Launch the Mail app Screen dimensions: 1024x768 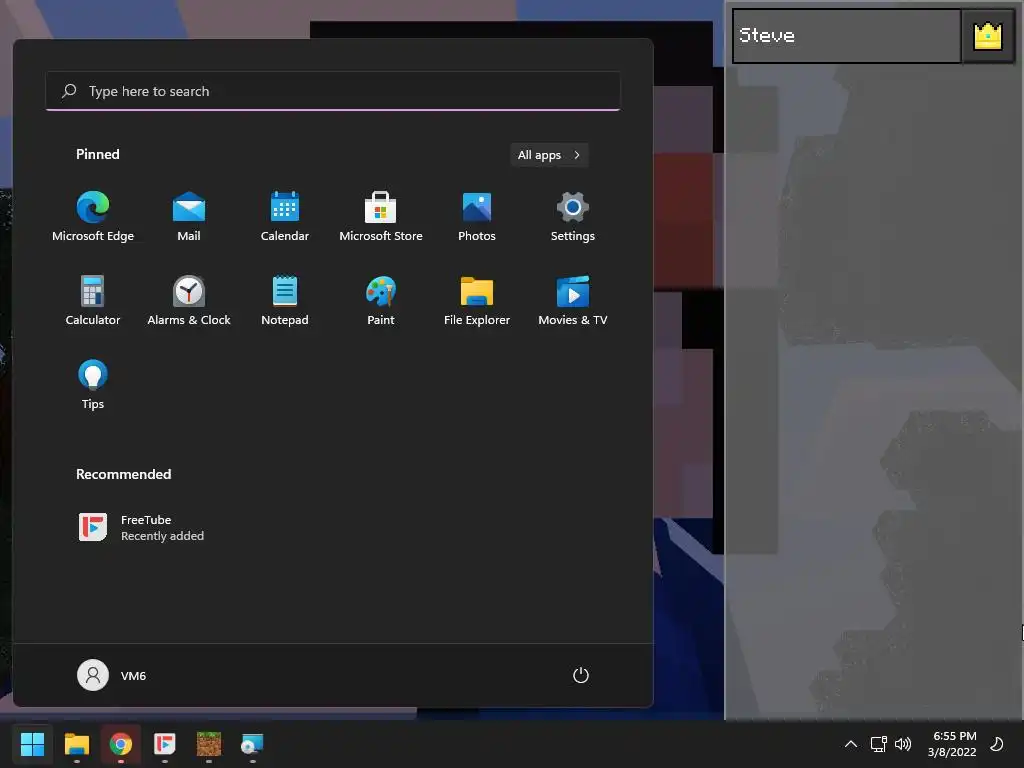189,217
